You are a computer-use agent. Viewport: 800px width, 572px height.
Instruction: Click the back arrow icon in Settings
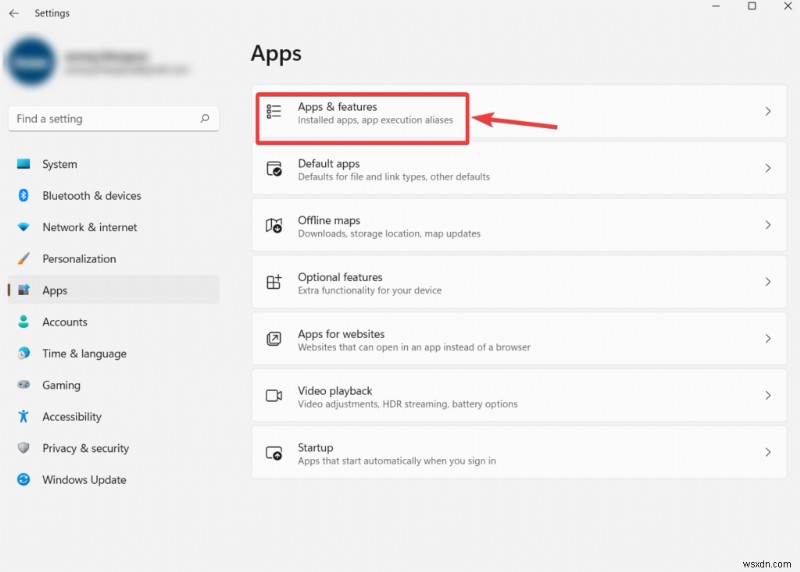point(14,13)
